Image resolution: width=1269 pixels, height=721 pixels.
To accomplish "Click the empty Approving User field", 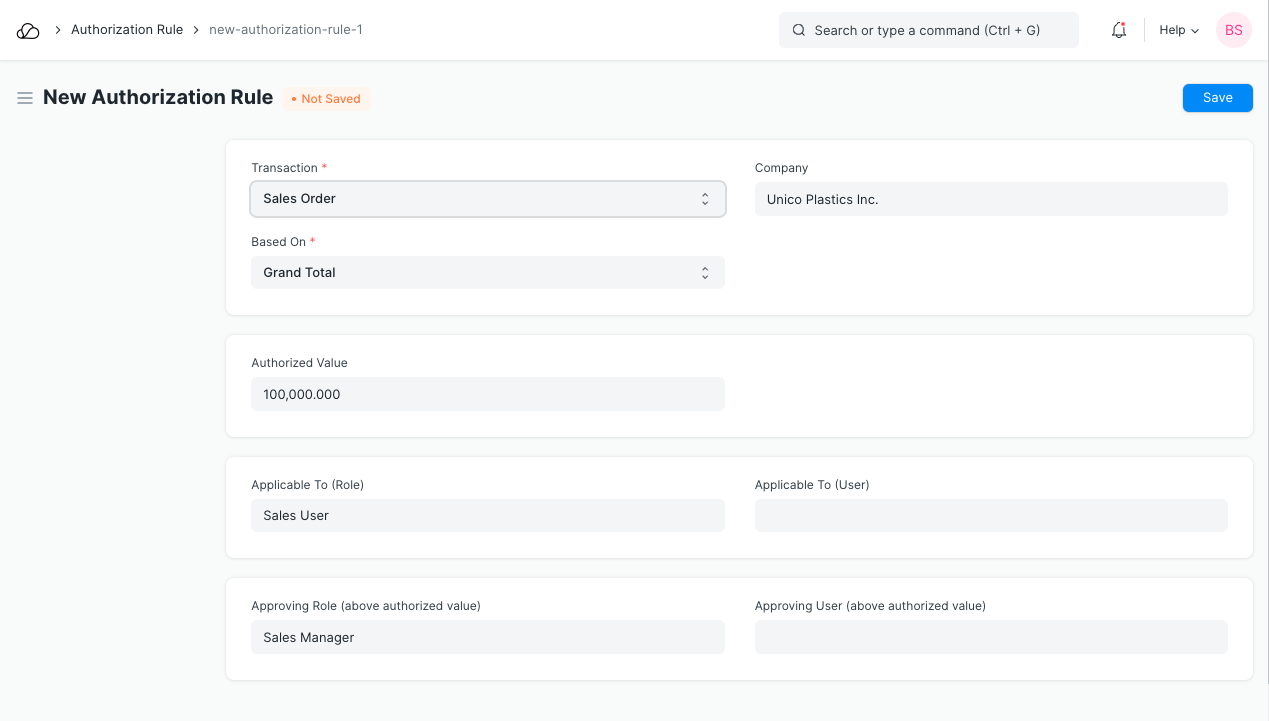I will (990, 637).
